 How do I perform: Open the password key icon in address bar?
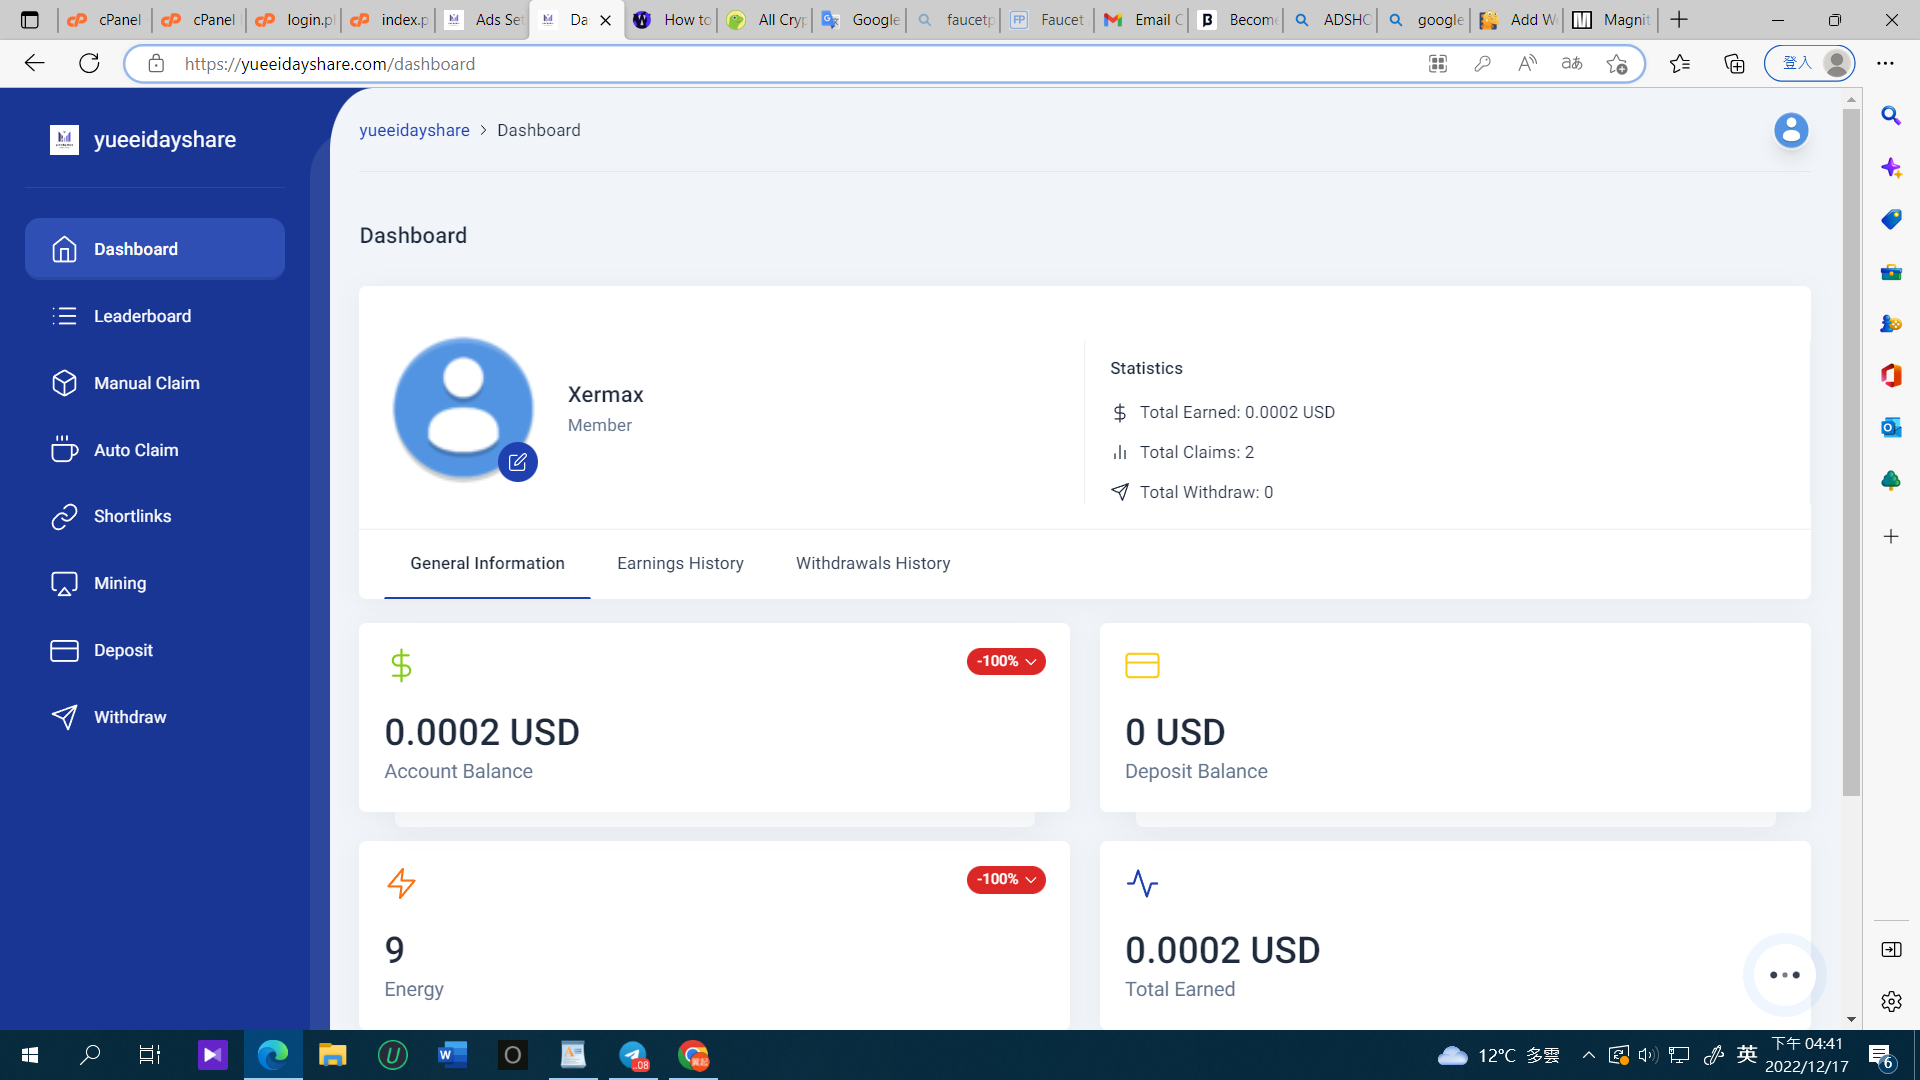[x=1482, y=64]
